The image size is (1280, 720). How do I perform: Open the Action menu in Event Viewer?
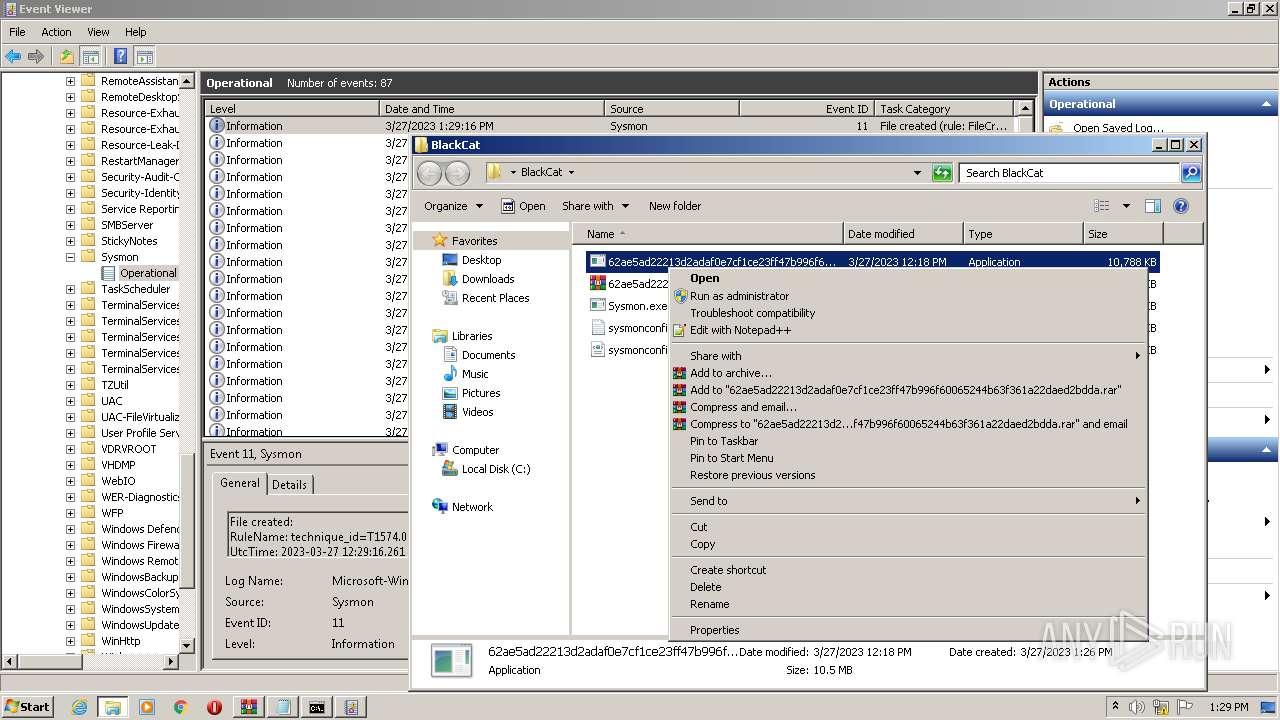56,32
